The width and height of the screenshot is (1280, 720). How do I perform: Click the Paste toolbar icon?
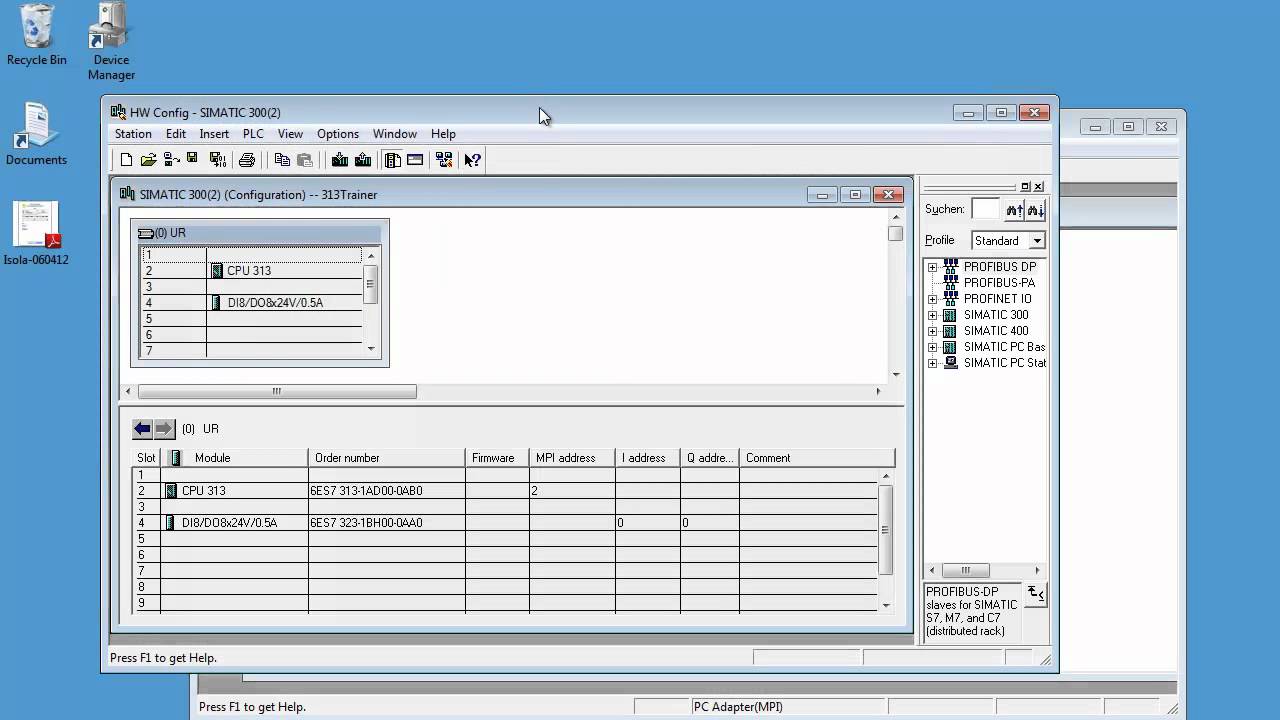(305, 160)
